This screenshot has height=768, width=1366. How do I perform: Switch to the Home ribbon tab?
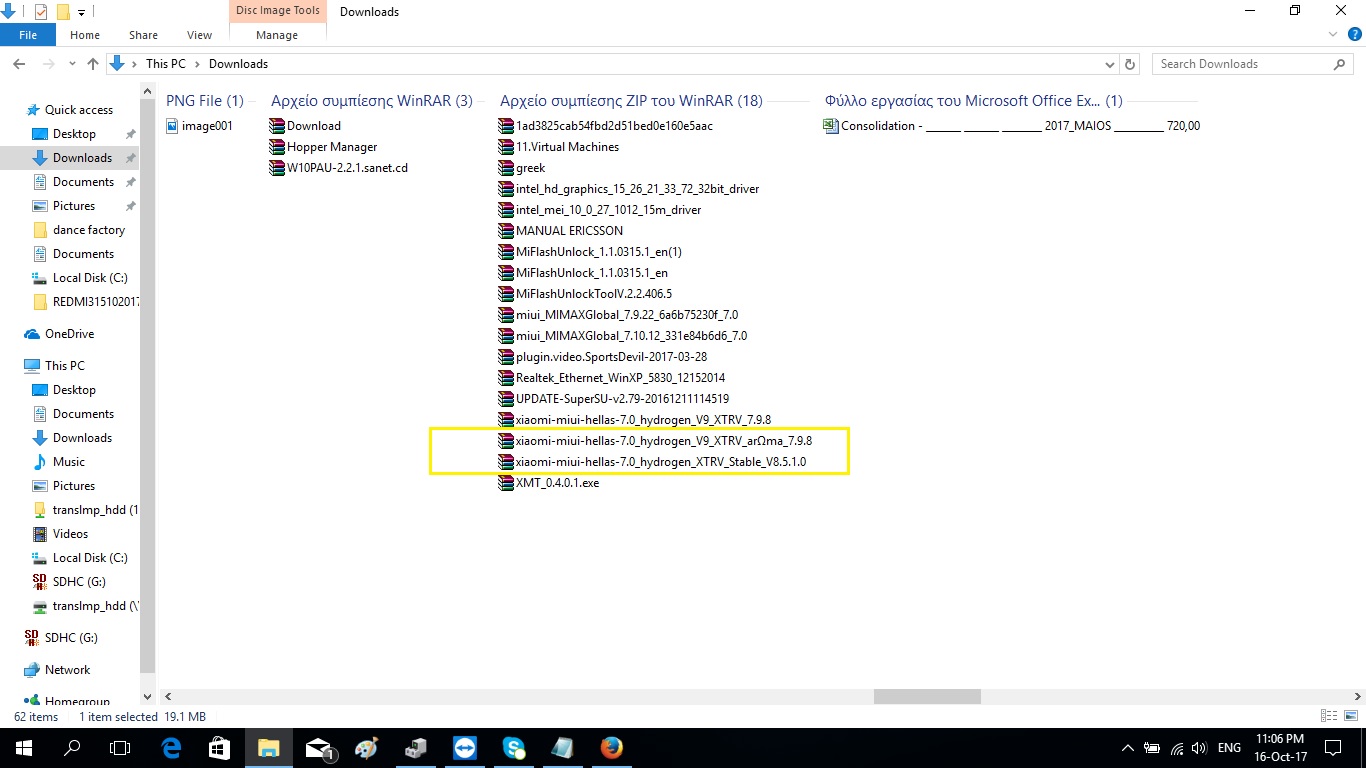point(85,35)
